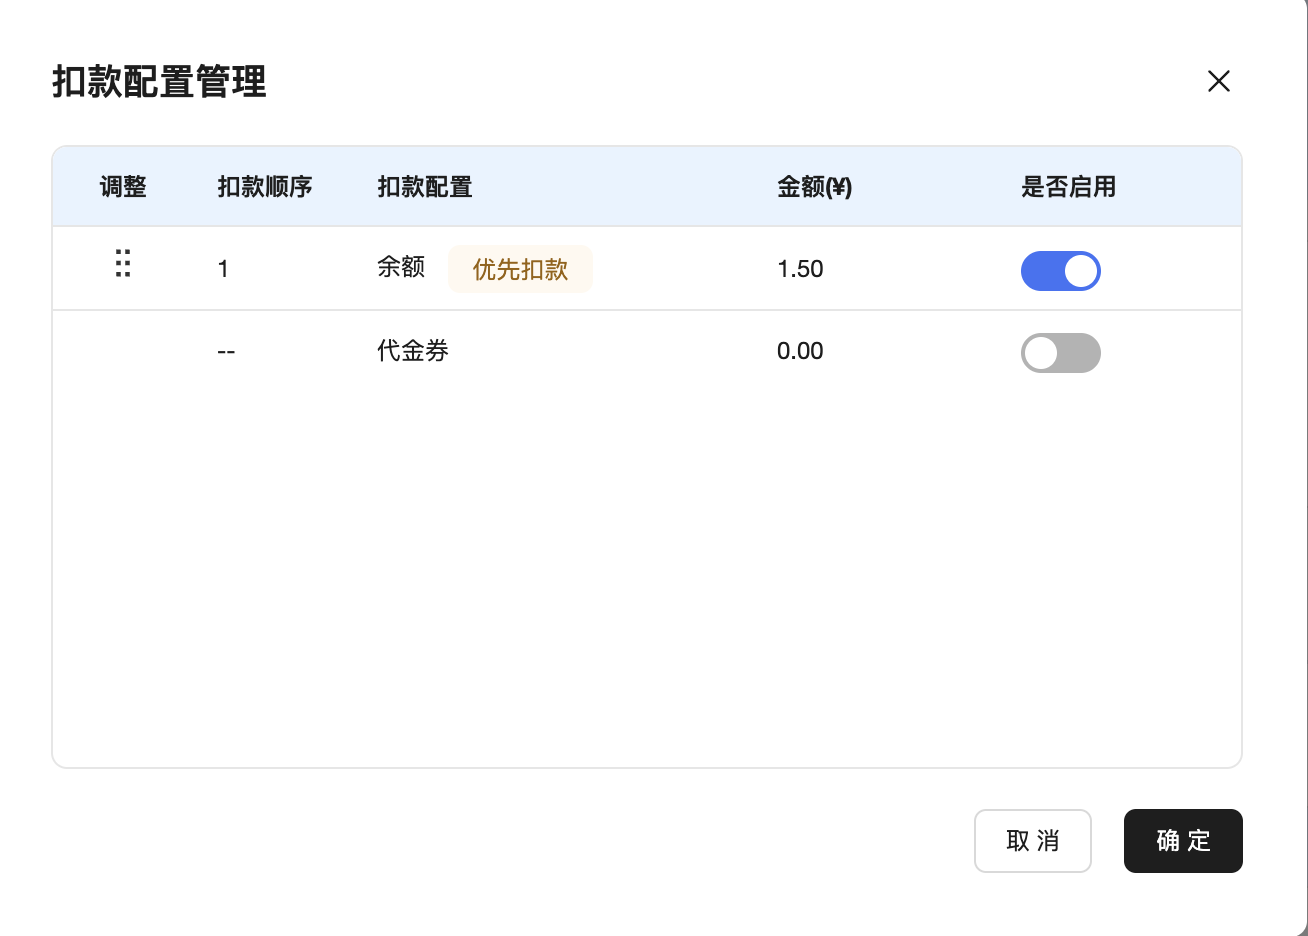The width and height of the screenshot is (1308, 936).
Task: Click the 是否启用 column header
Action: [1068, 187]
